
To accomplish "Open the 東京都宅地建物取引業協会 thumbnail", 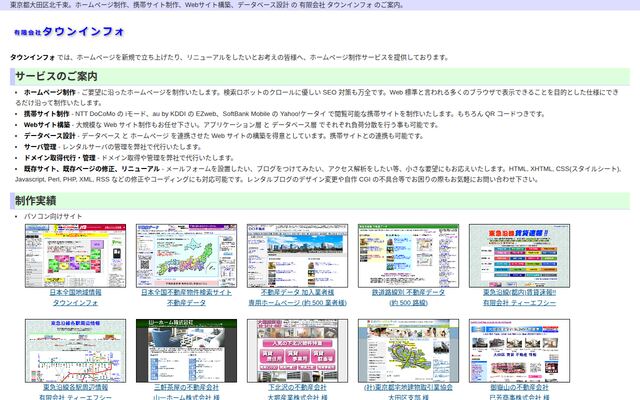I will pyautogui.click(x=409, y=351).
